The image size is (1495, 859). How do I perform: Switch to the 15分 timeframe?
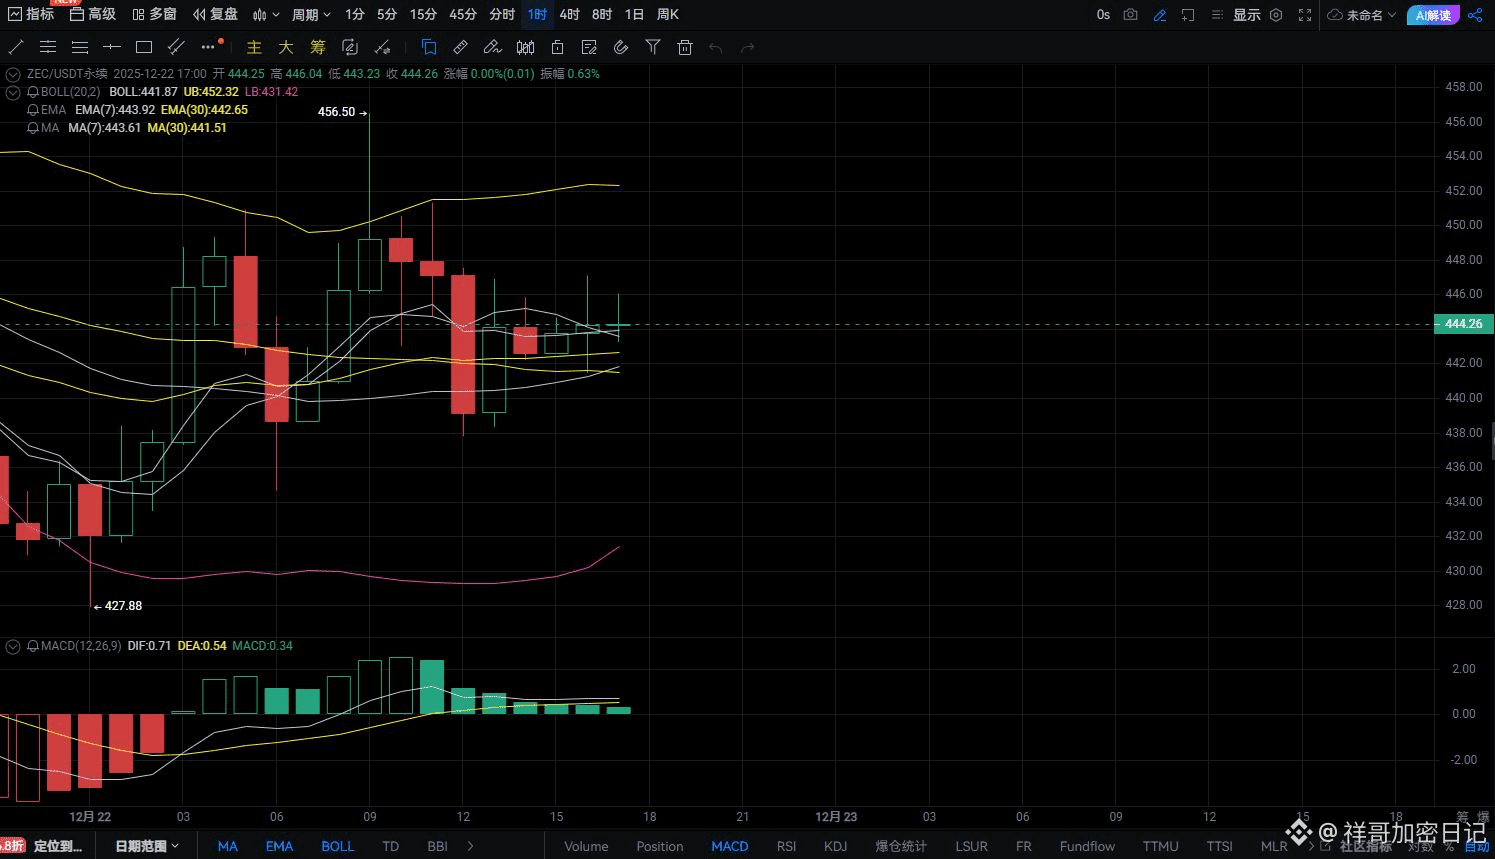[x=423, y=15]
